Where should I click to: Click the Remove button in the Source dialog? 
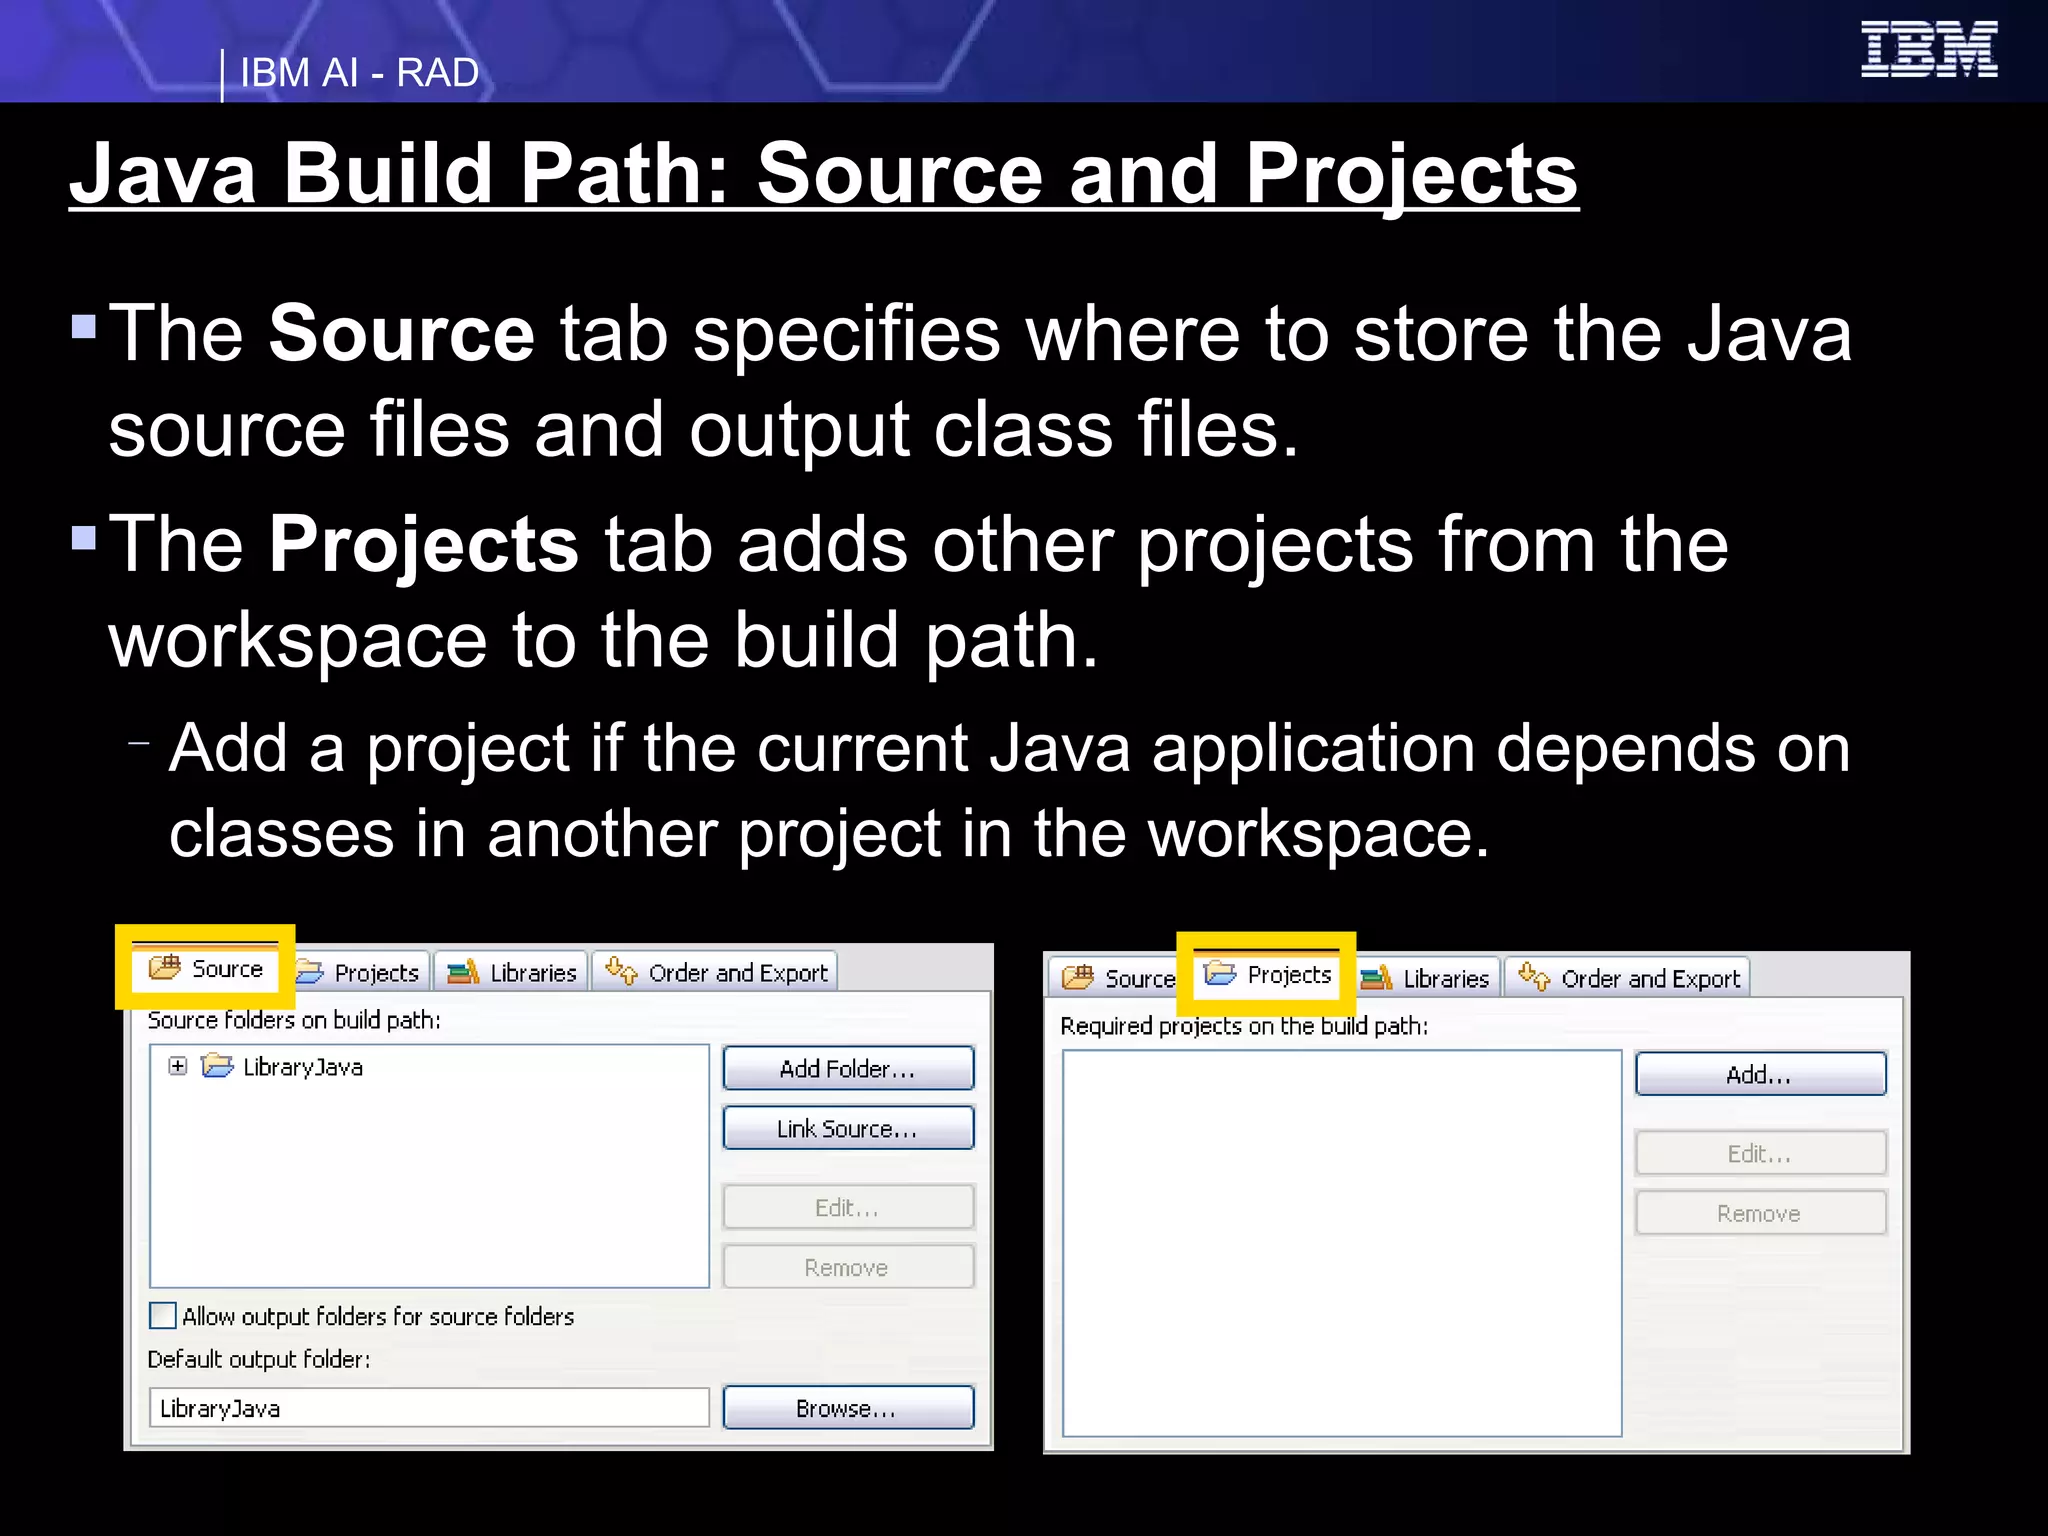point(848,1267)
